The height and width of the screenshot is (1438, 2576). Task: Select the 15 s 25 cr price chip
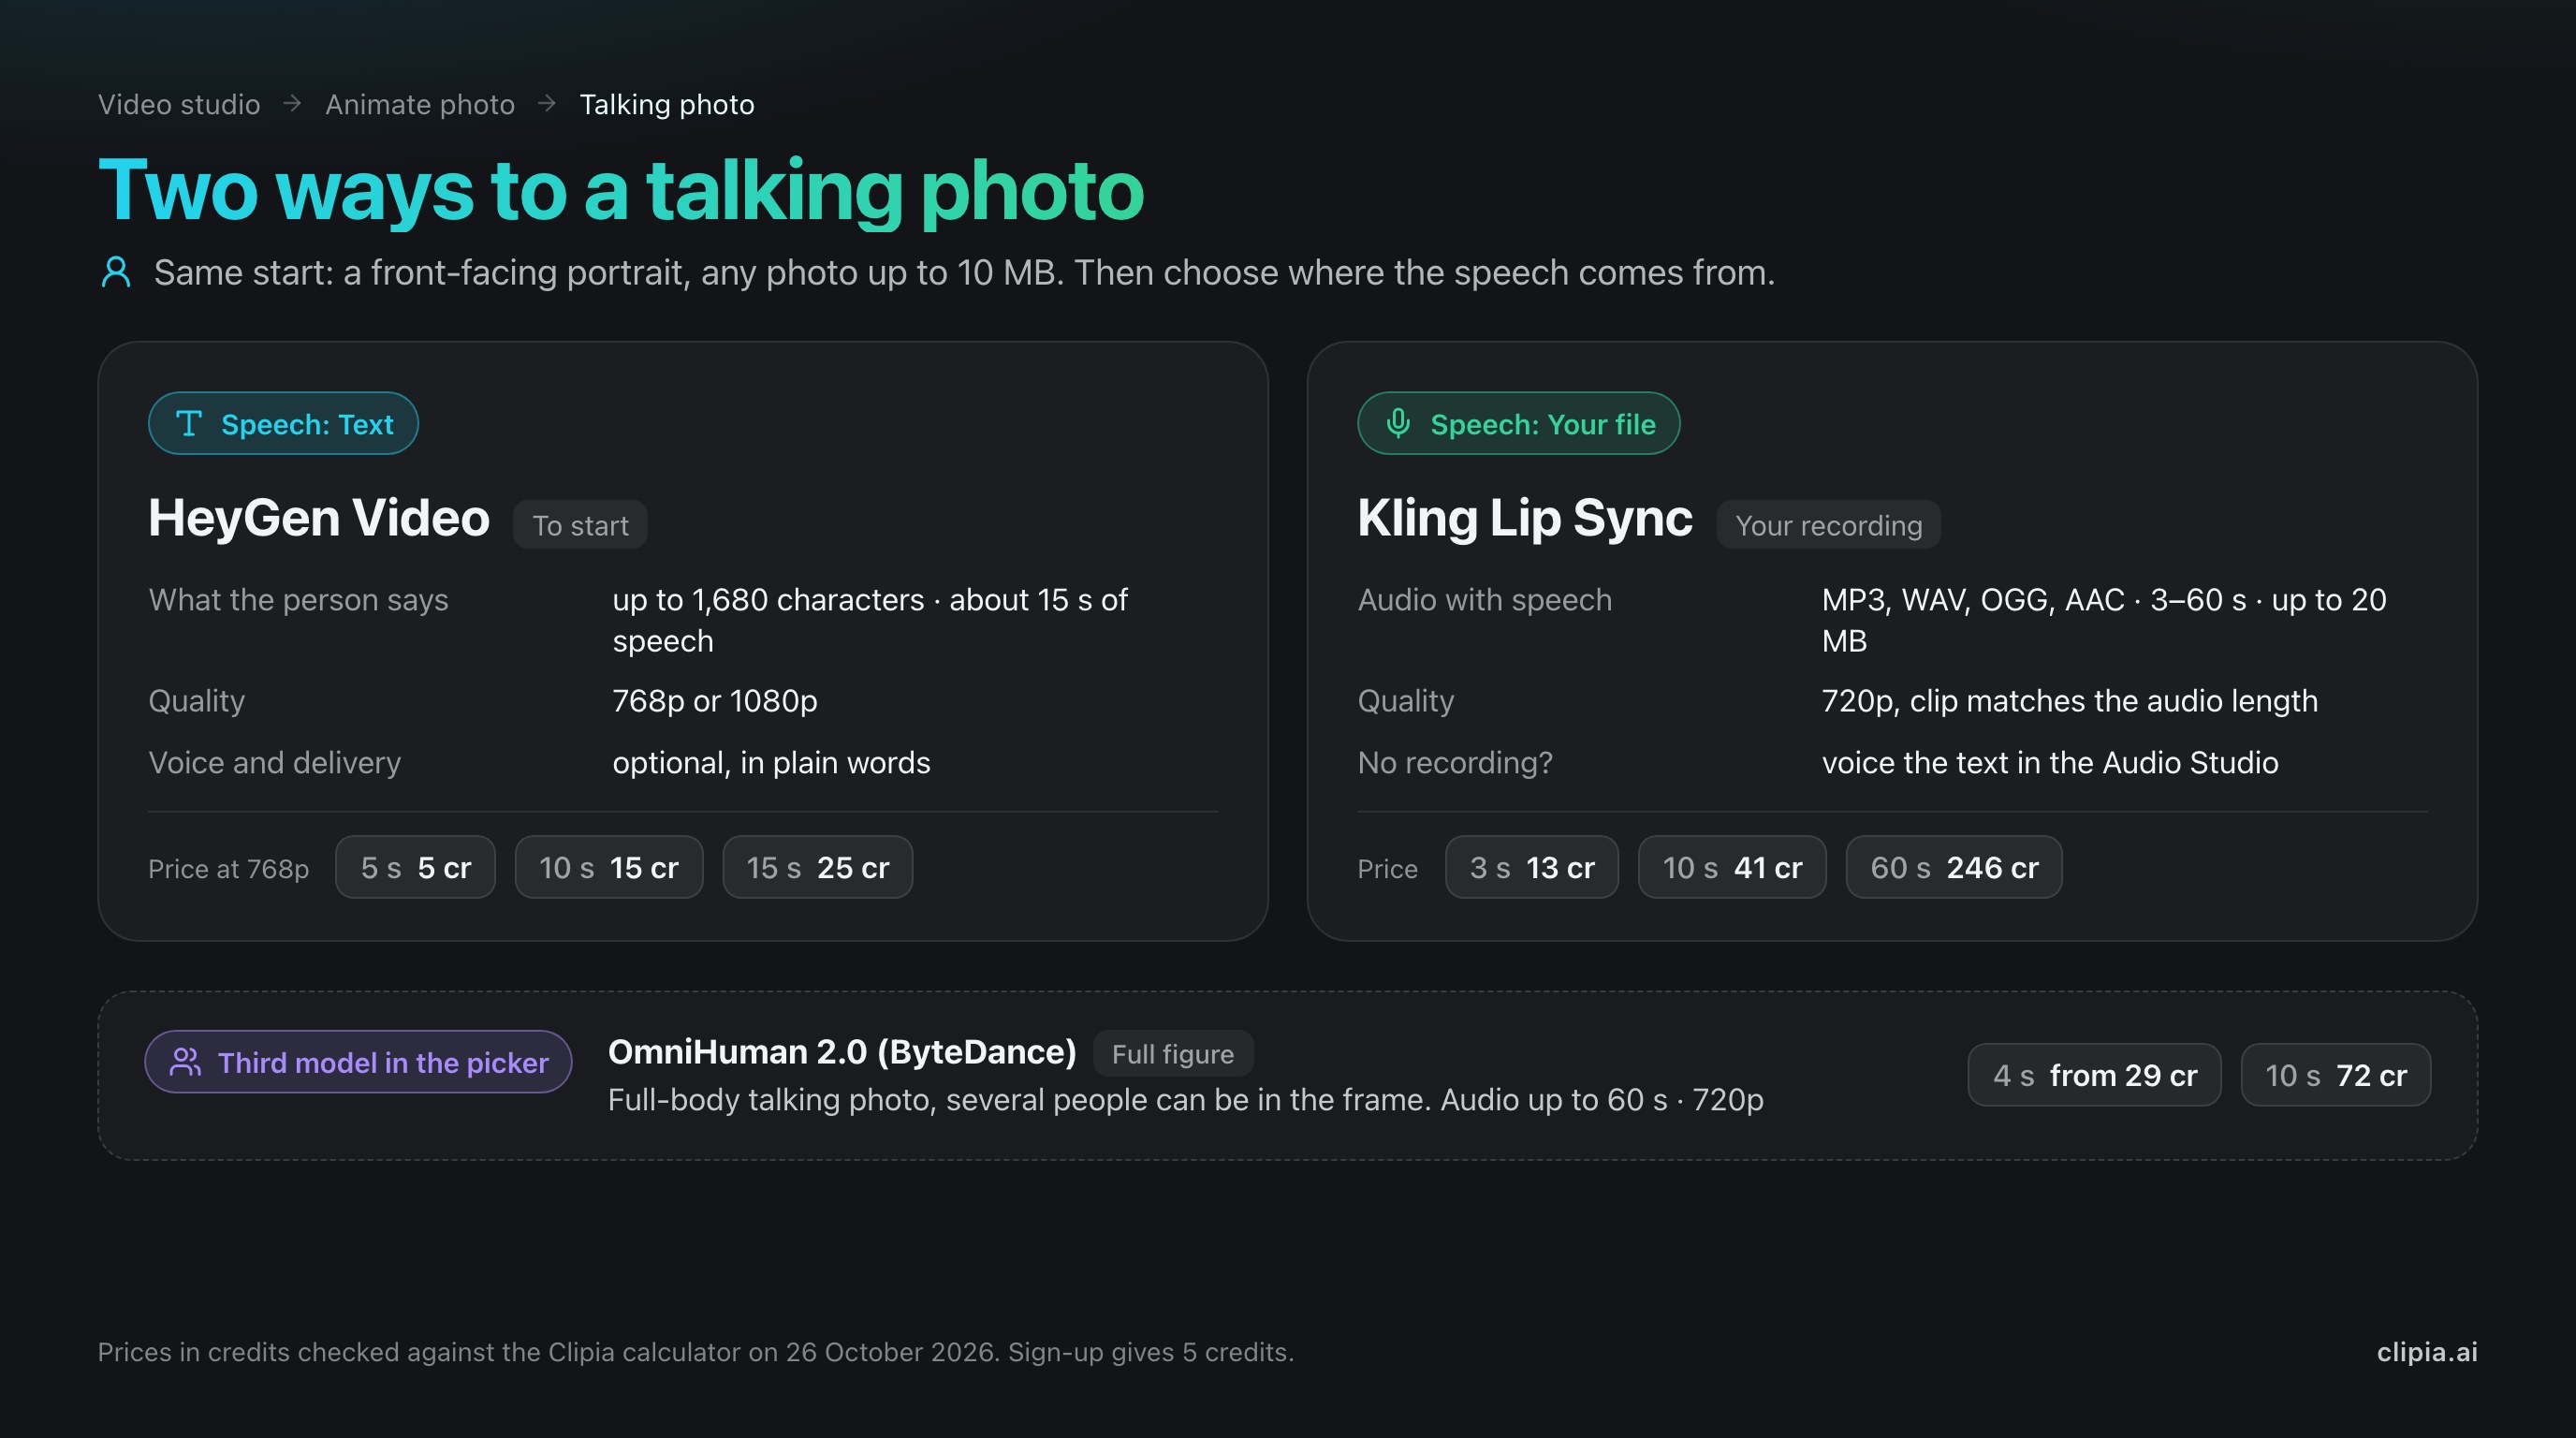pos(818,867)
